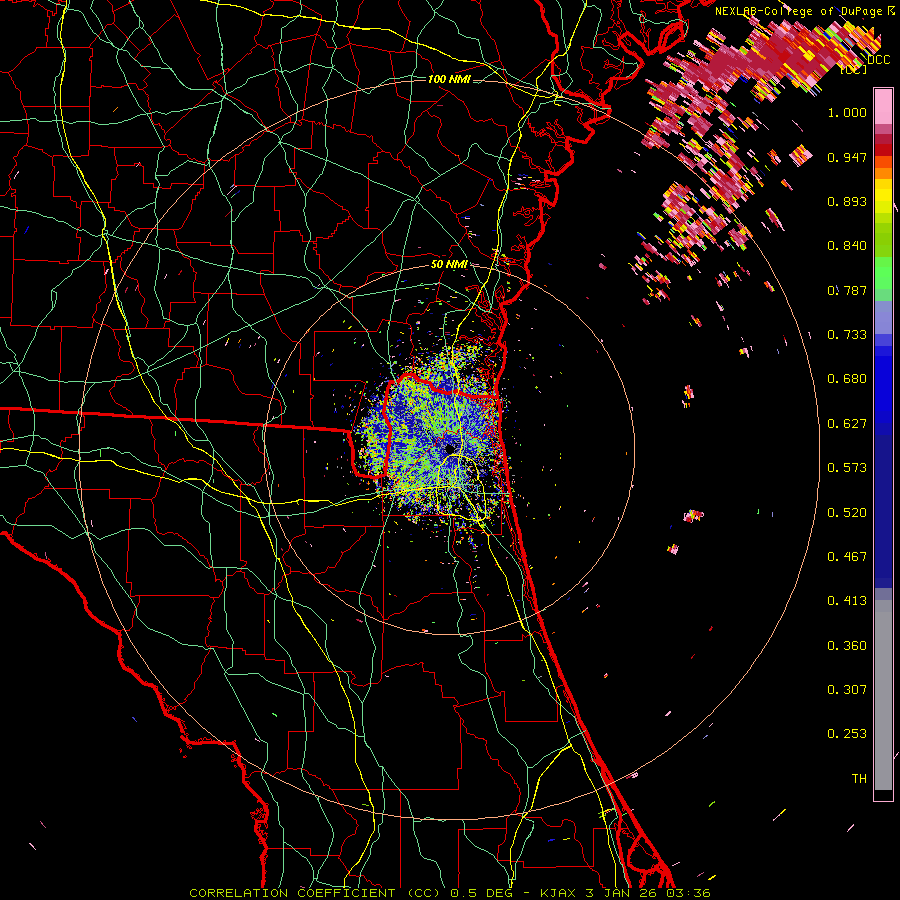
Task: Click the 0.680 scale value
Action: (x=847, y=379)
